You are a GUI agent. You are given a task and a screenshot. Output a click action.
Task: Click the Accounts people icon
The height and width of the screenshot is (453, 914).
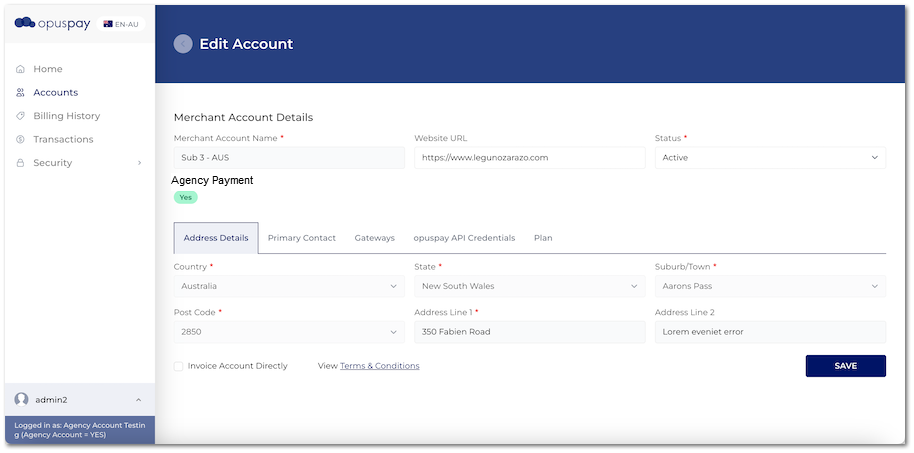(x=21, y=93)
